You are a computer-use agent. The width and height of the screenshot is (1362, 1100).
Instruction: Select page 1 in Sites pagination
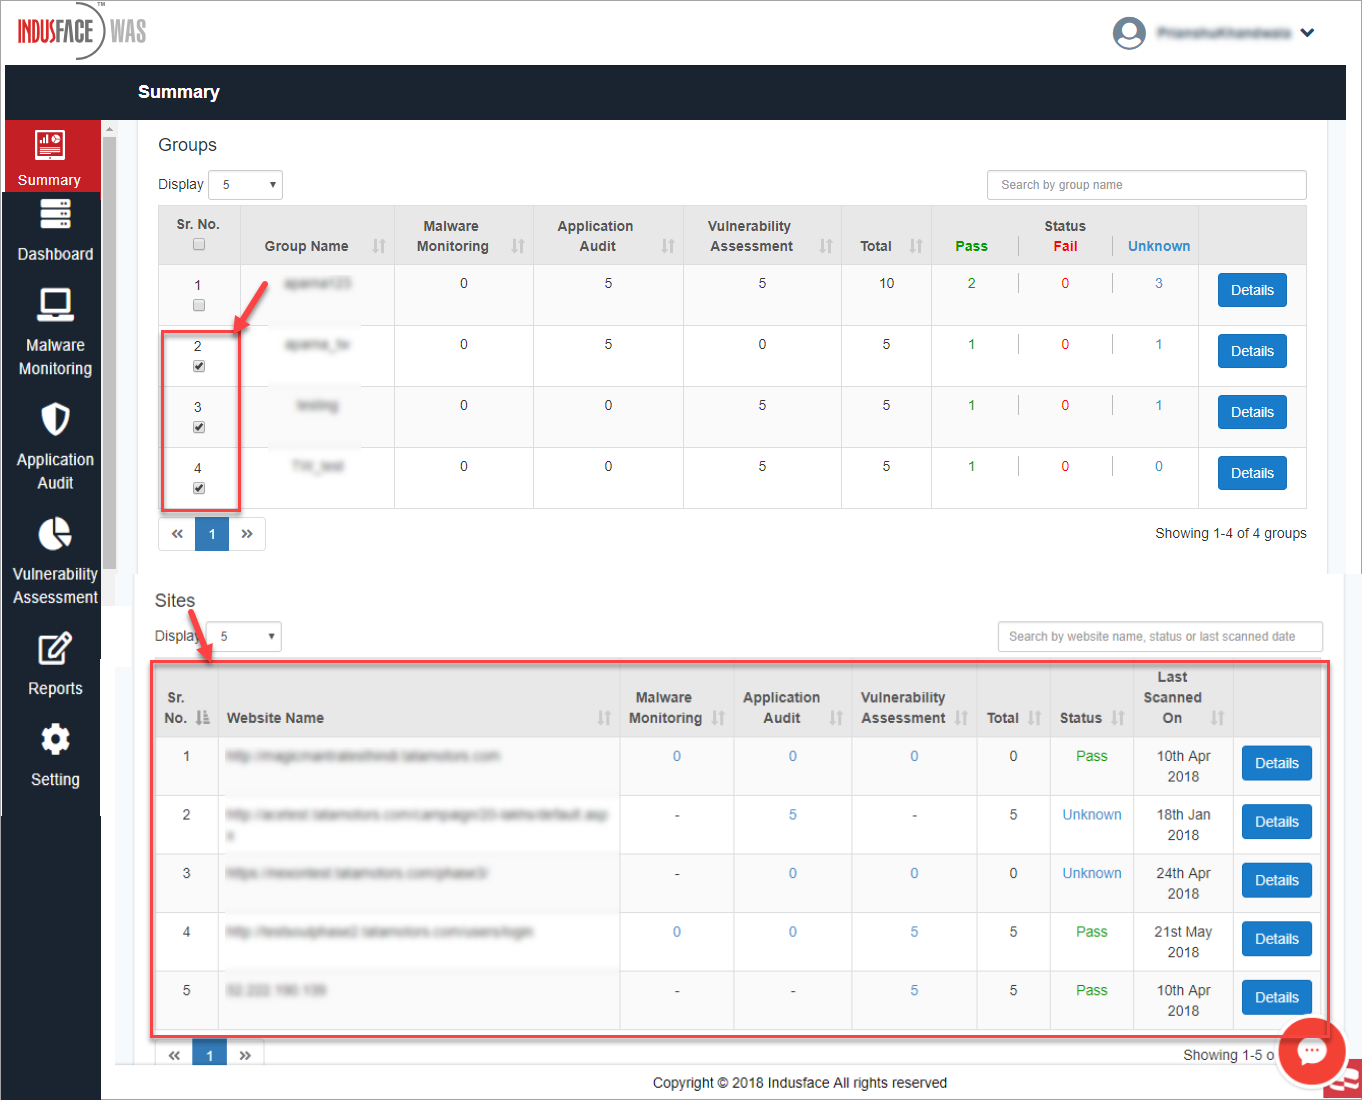coord(210,1054)
